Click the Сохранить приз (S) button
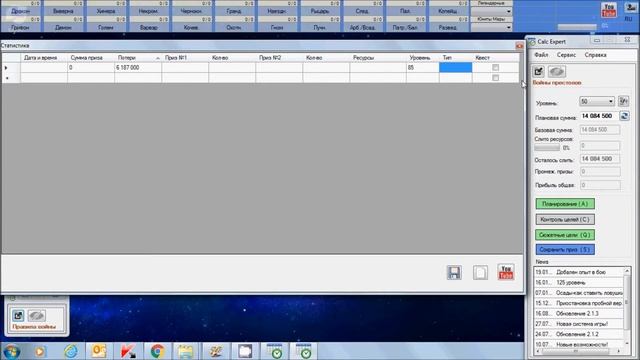The width and height of the screenshot is (640, 360). [x=565, y=249]
